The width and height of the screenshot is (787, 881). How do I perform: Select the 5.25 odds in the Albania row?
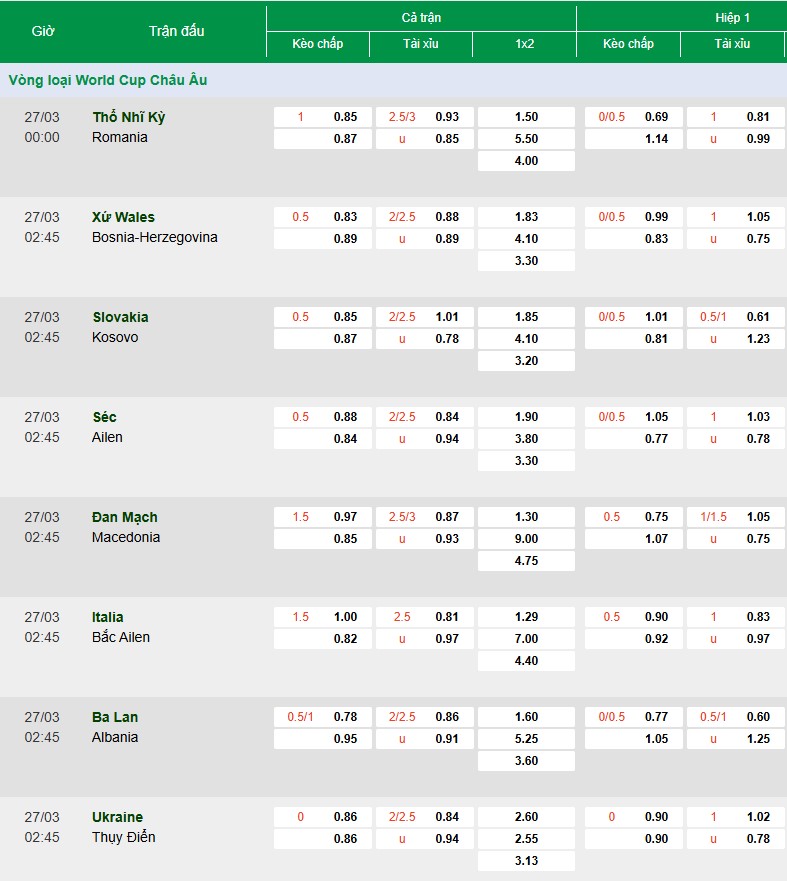tap(526, 739)
